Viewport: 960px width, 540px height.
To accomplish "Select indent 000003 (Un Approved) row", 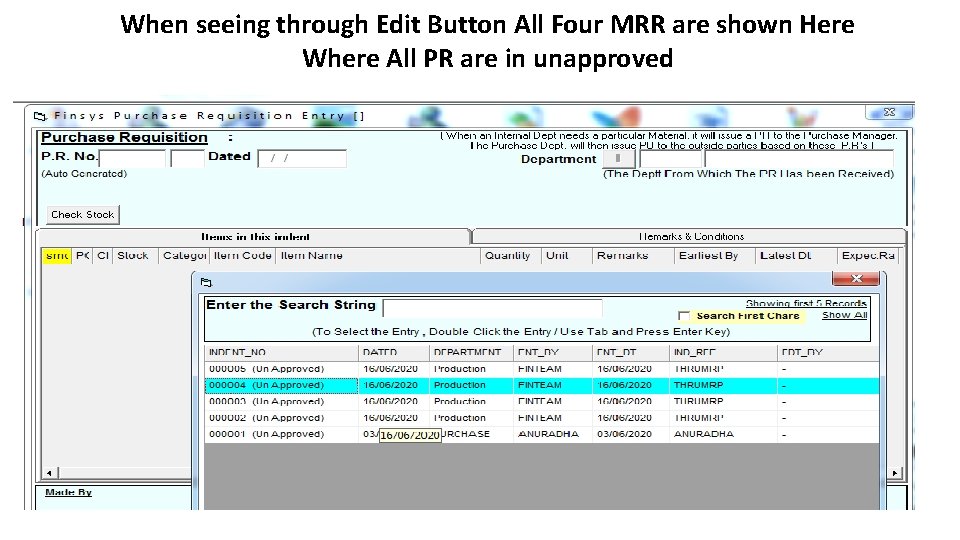I will click(x=542, y=402).
